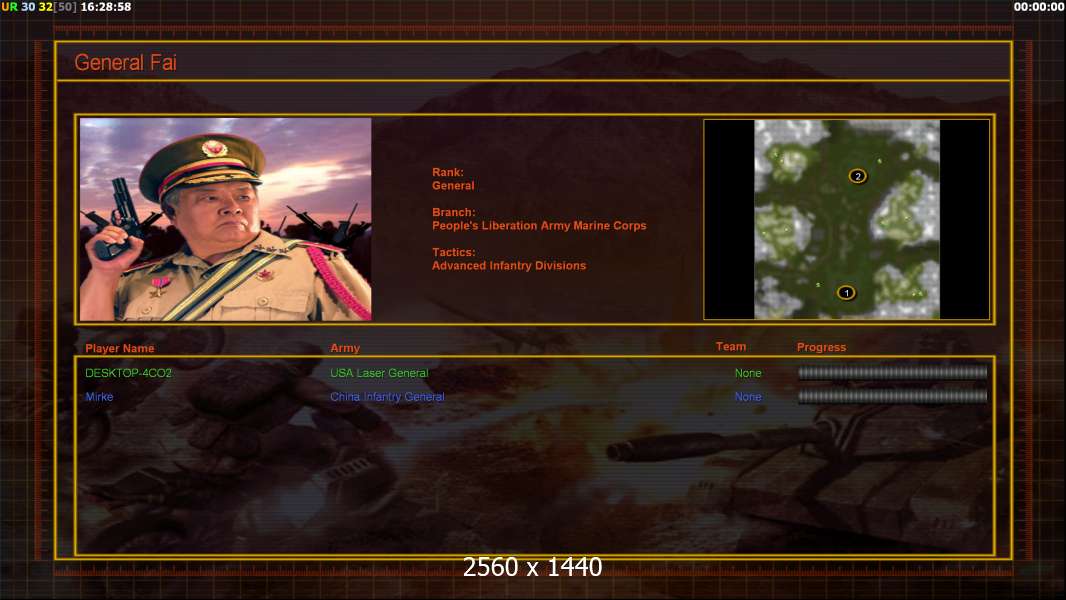Screen dimensions: 1066x600
Task: Click the Team column header
Action: 731,347
